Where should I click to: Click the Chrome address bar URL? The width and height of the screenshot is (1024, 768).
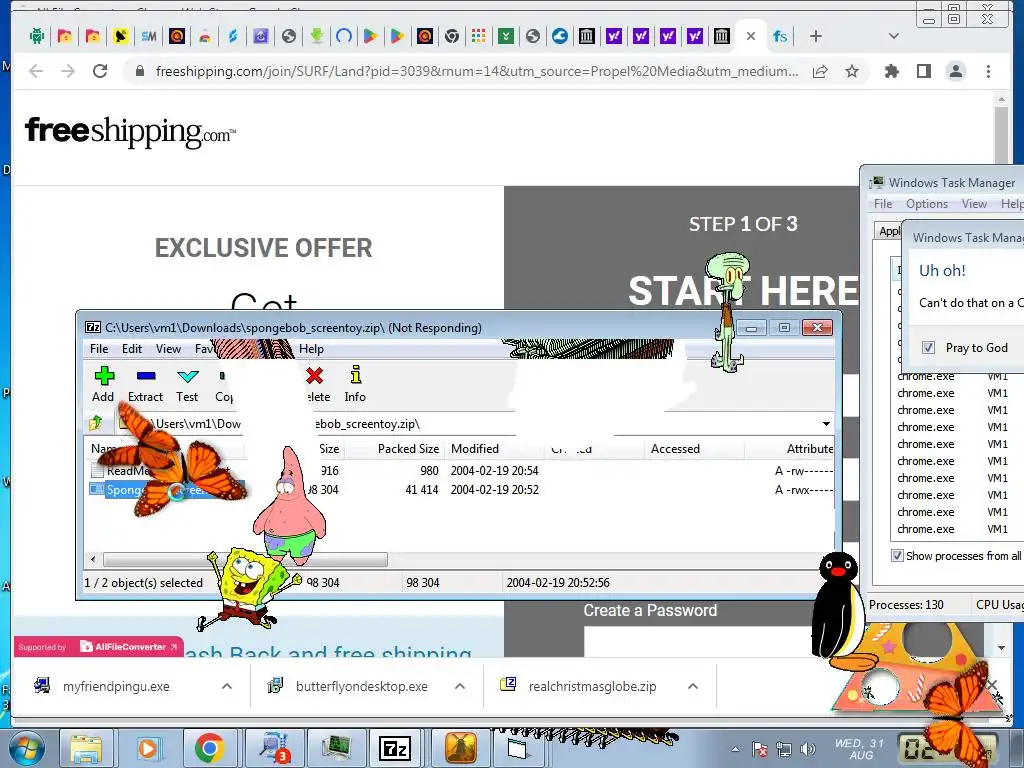[x=476, y=71]
